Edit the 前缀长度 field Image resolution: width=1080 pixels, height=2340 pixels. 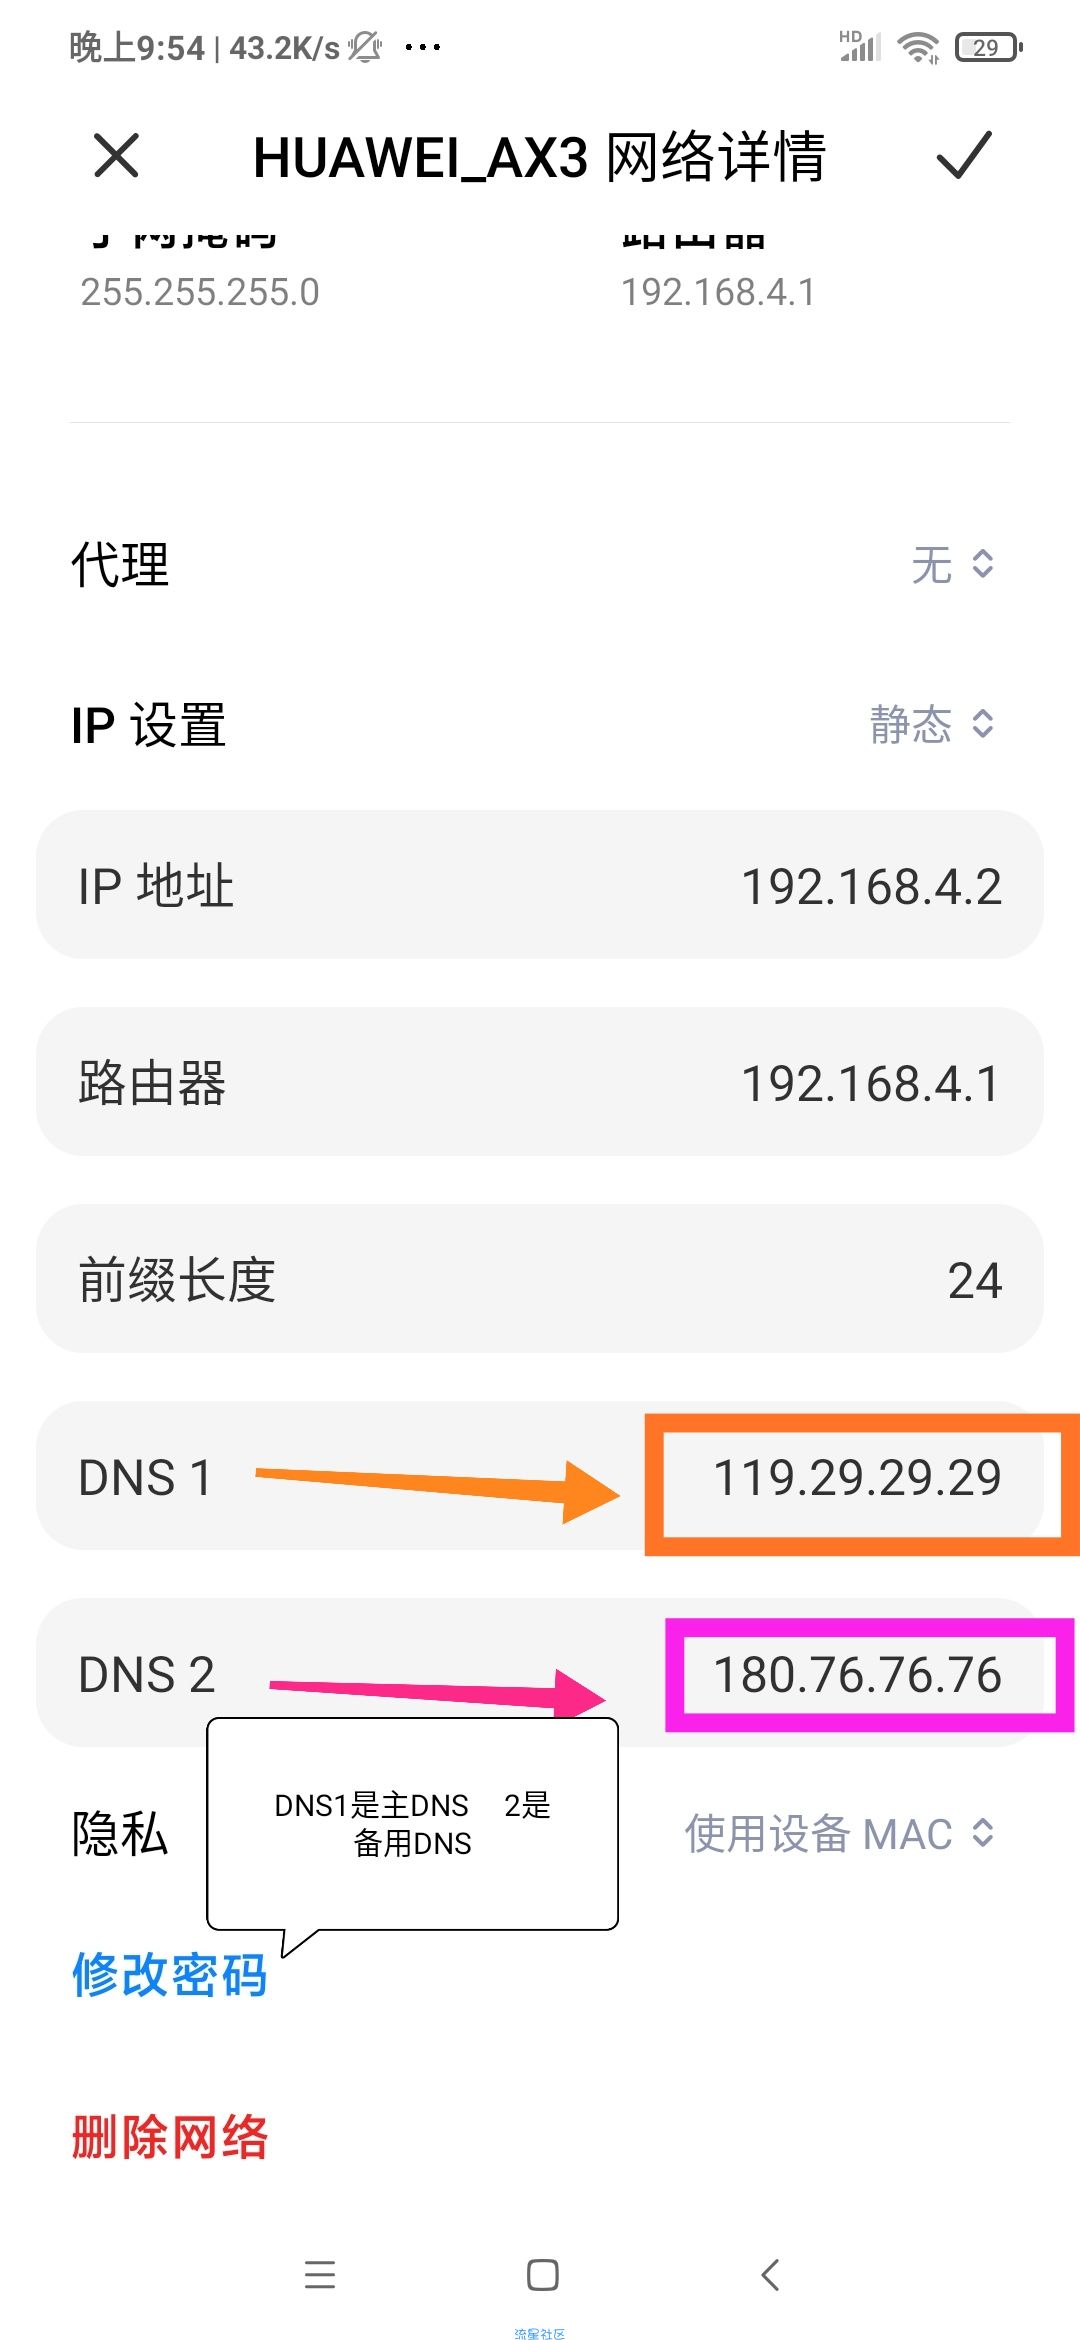(x=540, y=1279)
